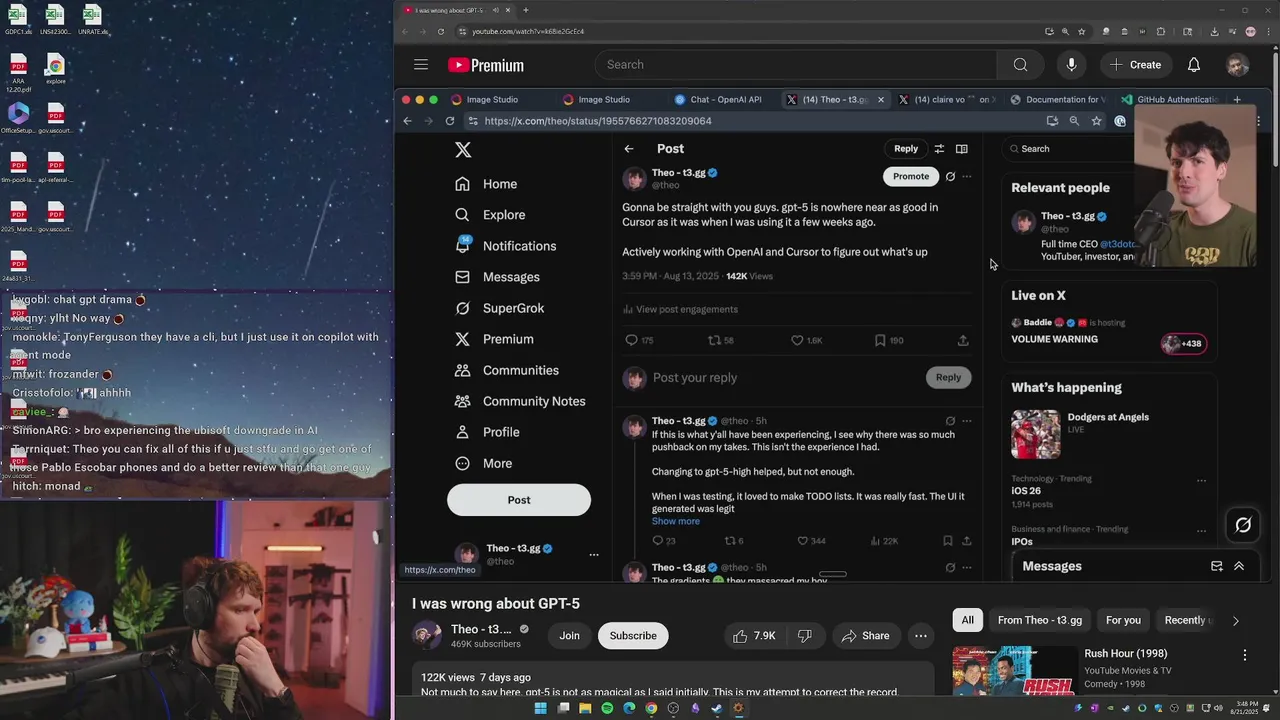Bookmark the YouTube page with the star

tap(1082, 31)
